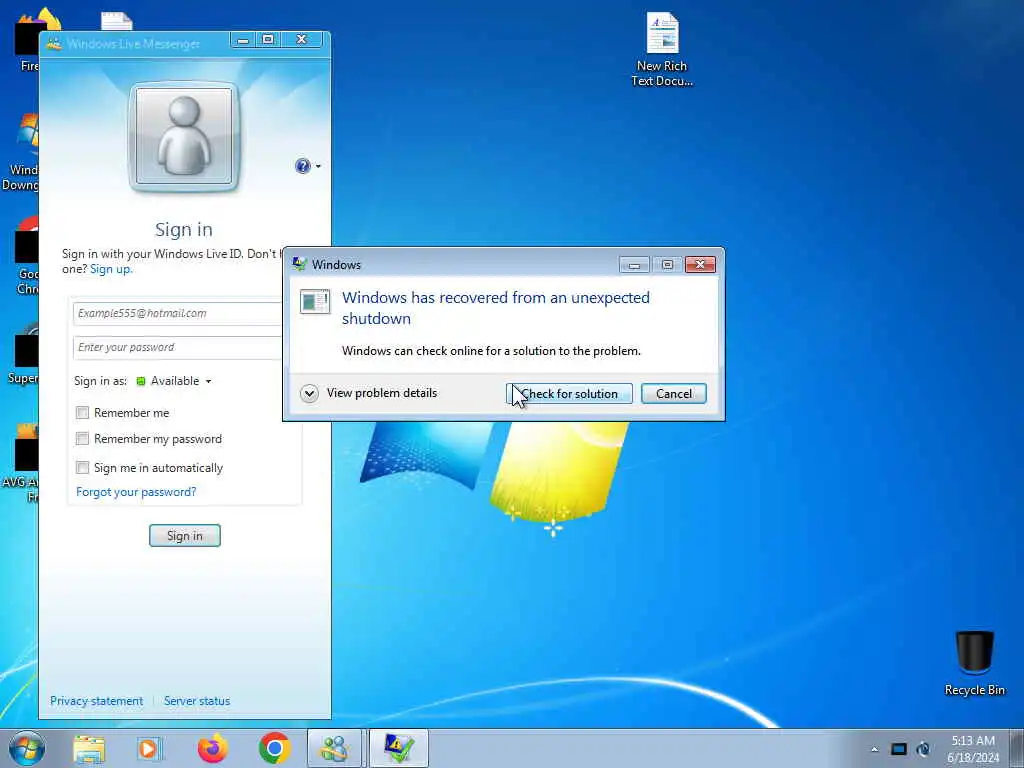Click the Messenger profile picture
Screen dimensions: 1024x768
click(x=184, y=137)
